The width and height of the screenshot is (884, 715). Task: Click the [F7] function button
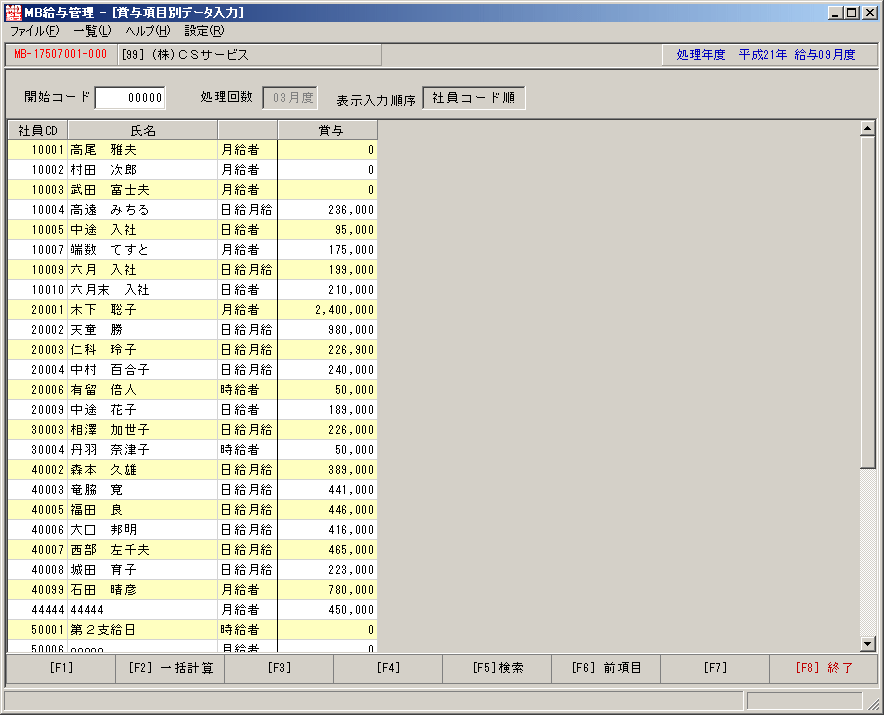[x=715, y=668]
